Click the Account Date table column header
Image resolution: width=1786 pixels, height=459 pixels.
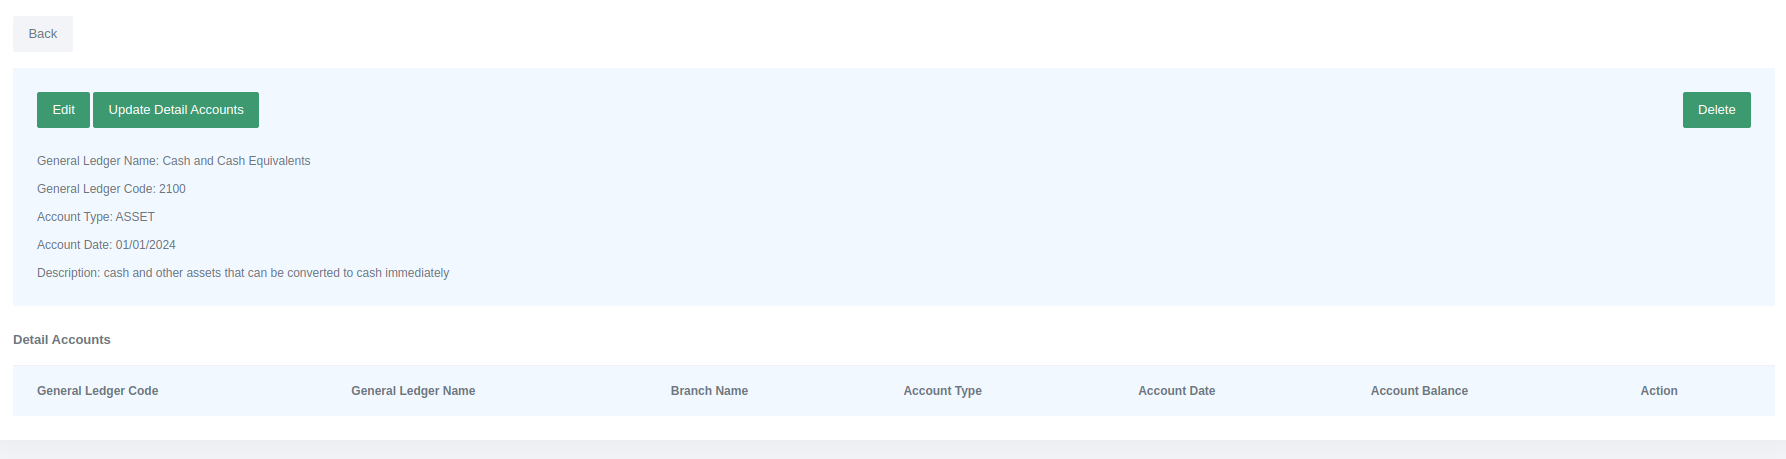[1176, 391]
